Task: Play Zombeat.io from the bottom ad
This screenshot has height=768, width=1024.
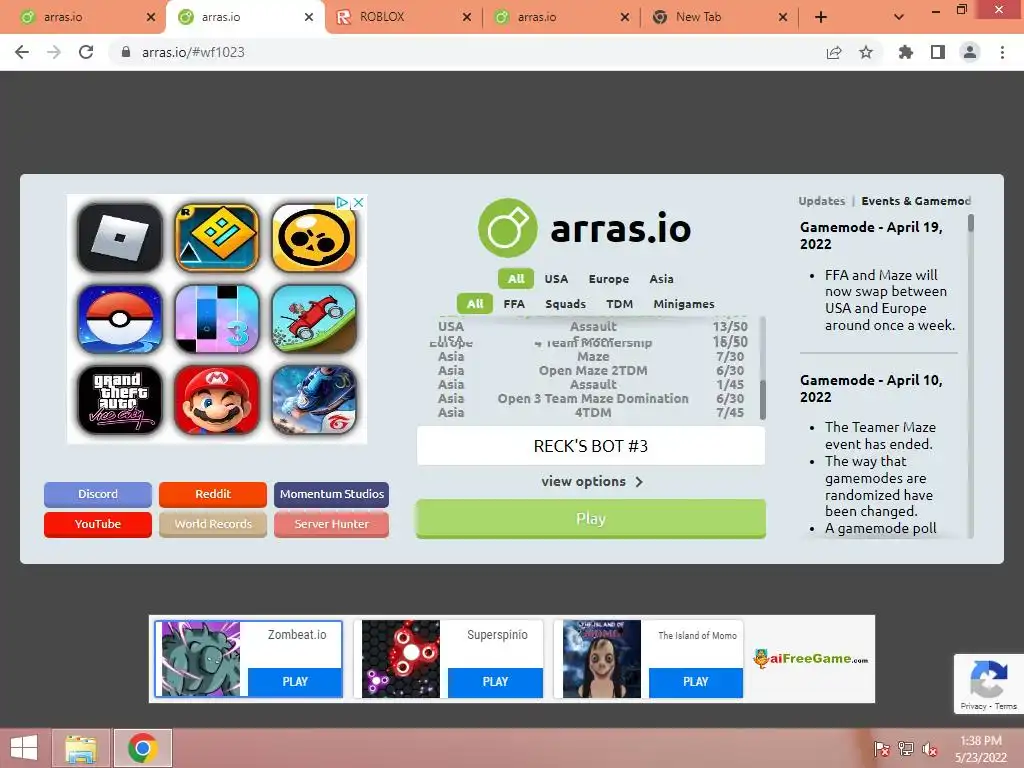Action: point(295,682)
